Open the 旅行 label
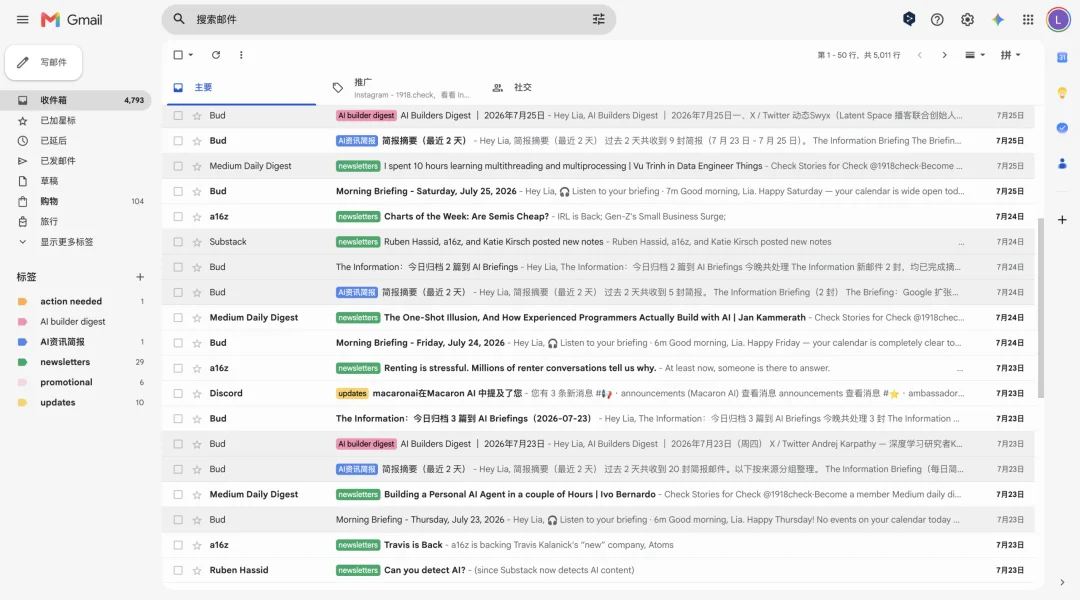 pos(76,221)
